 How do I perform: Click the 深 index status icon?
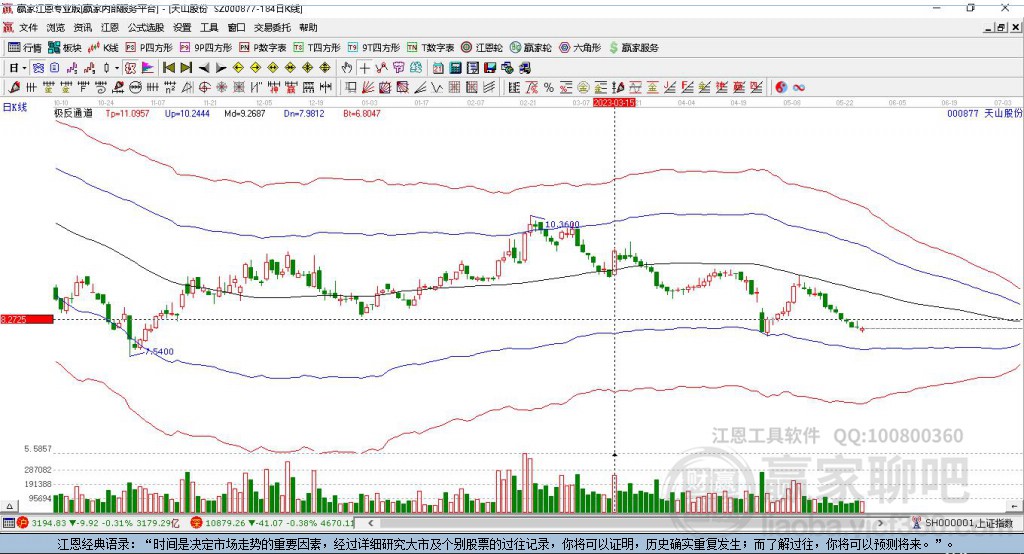(x=197, y=523)
